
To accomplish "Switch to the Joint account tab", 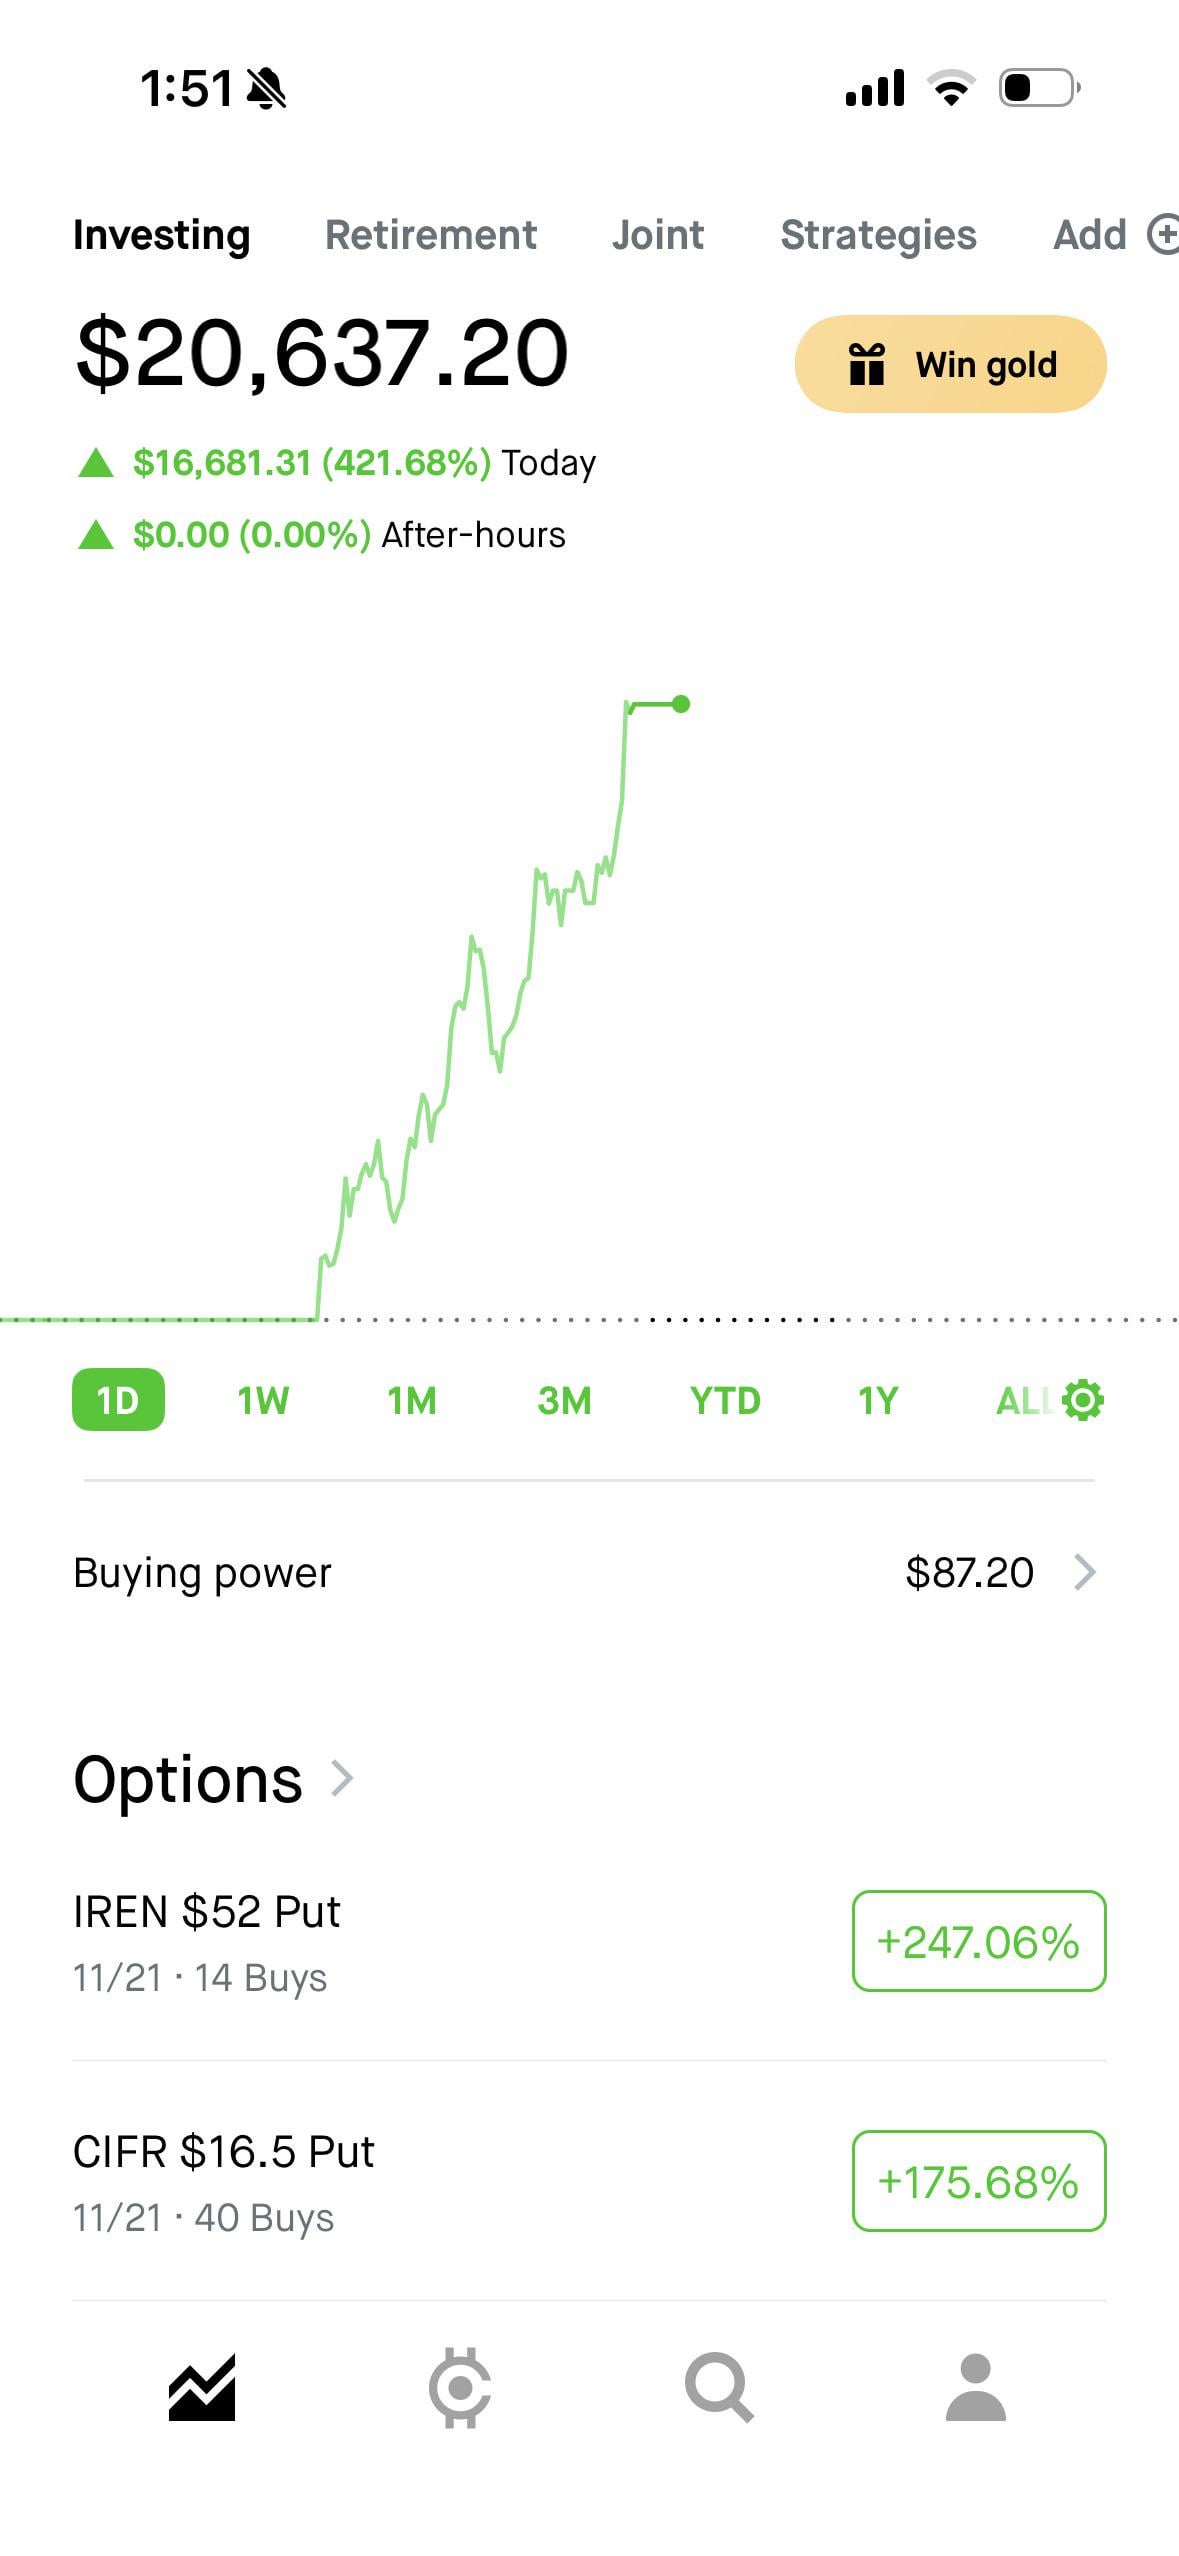I will pyautogui.click(x=658, y=235).
